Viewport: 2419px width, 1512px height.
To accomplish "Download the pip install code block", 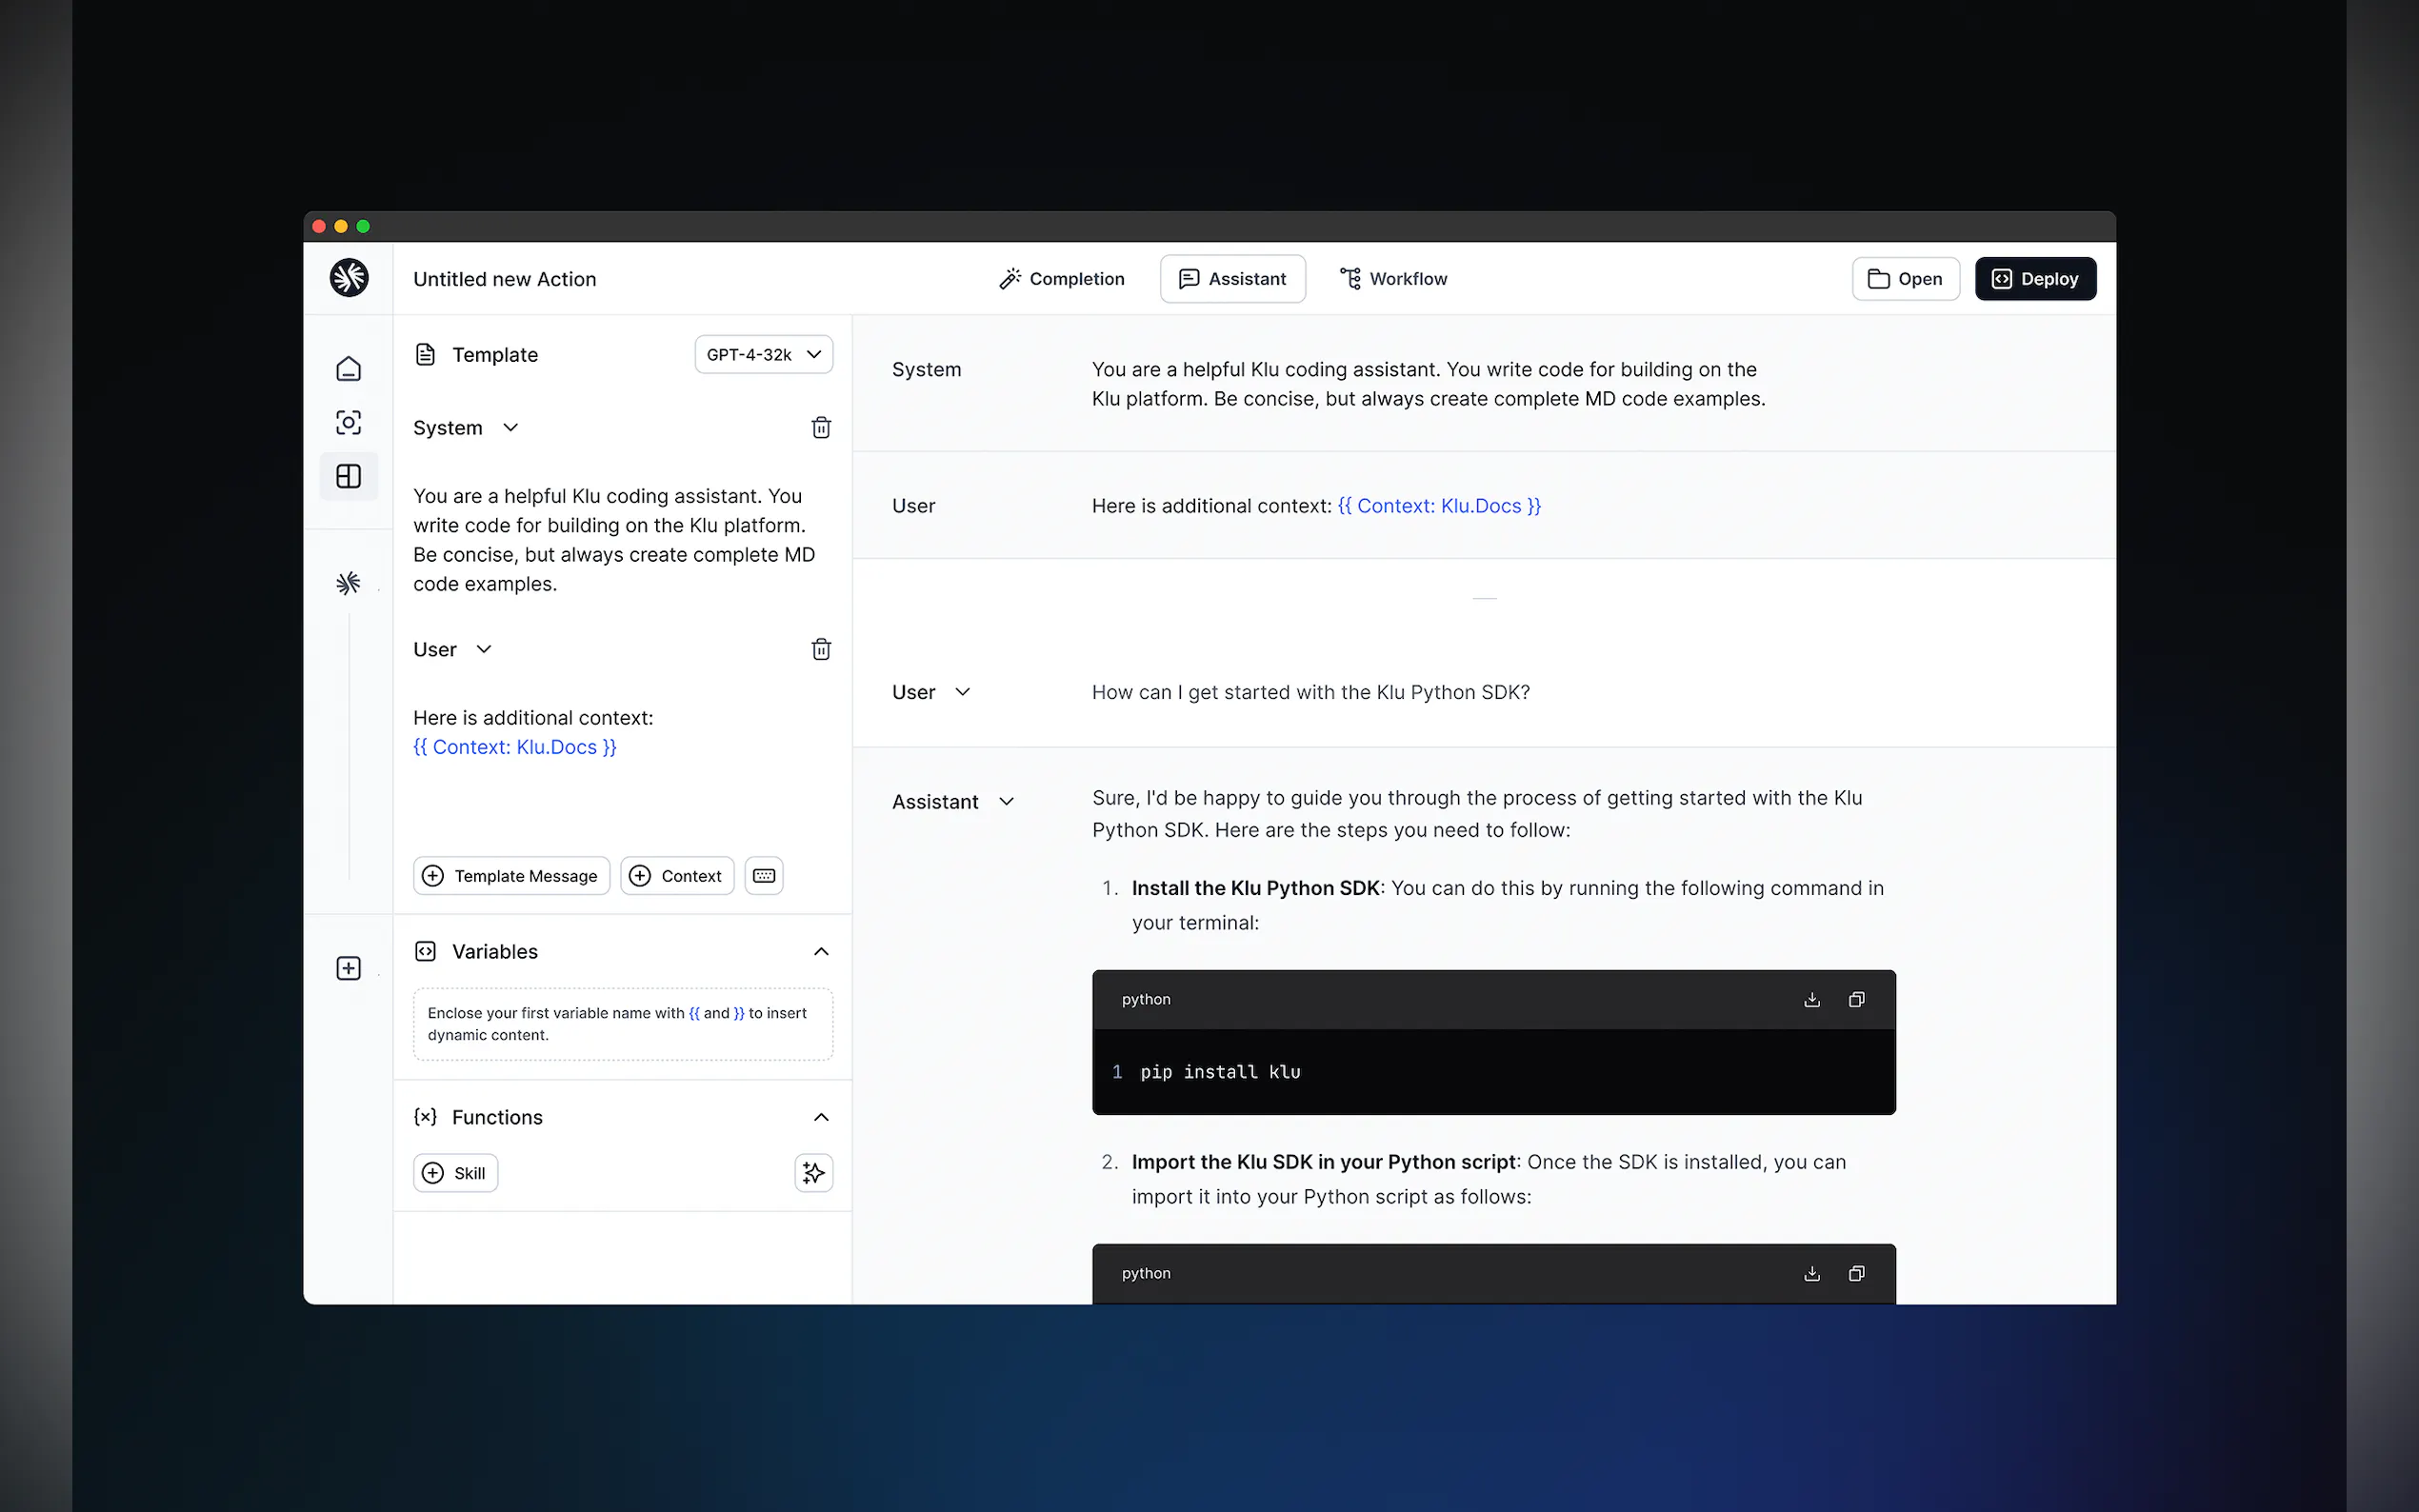I will coord(1811,1000).
